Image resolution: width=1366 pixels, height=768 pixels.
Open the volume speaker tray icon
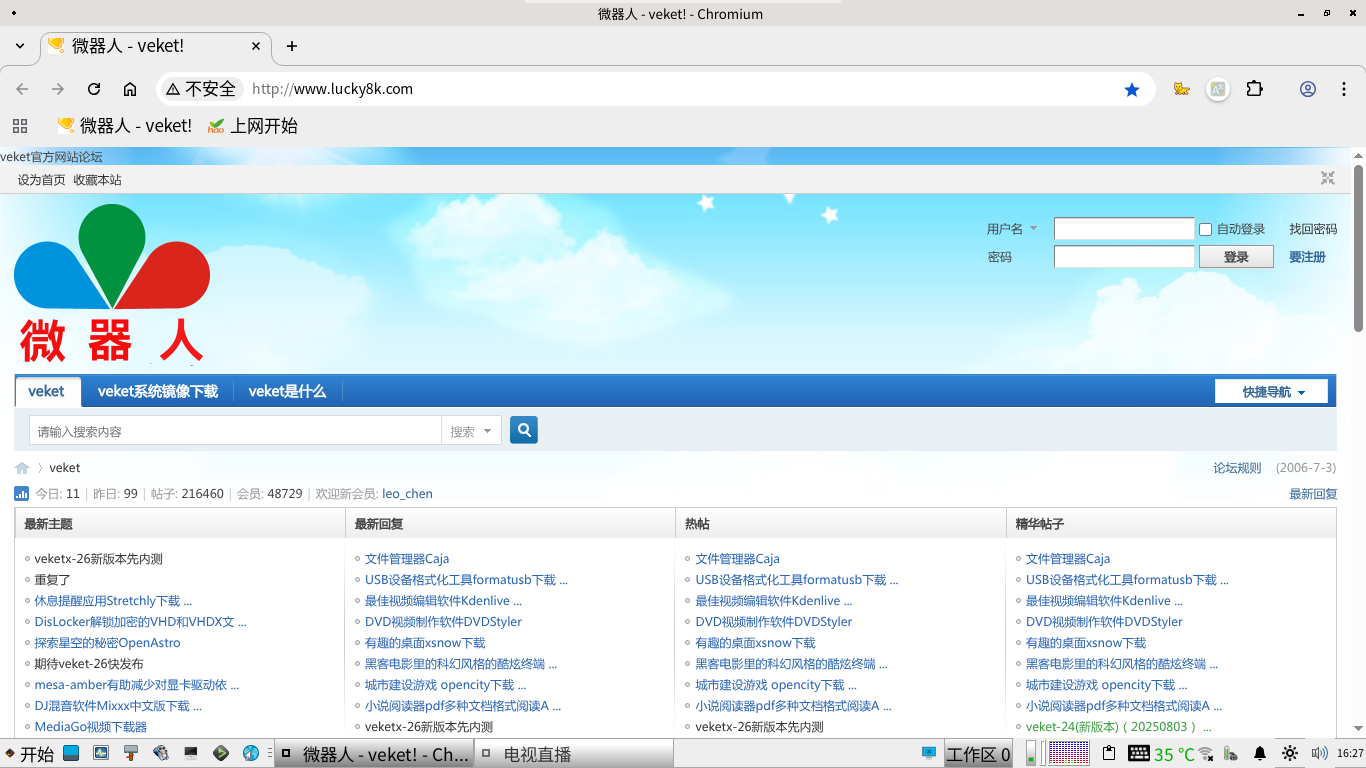pyautogui.click(x=1320, y=753)
